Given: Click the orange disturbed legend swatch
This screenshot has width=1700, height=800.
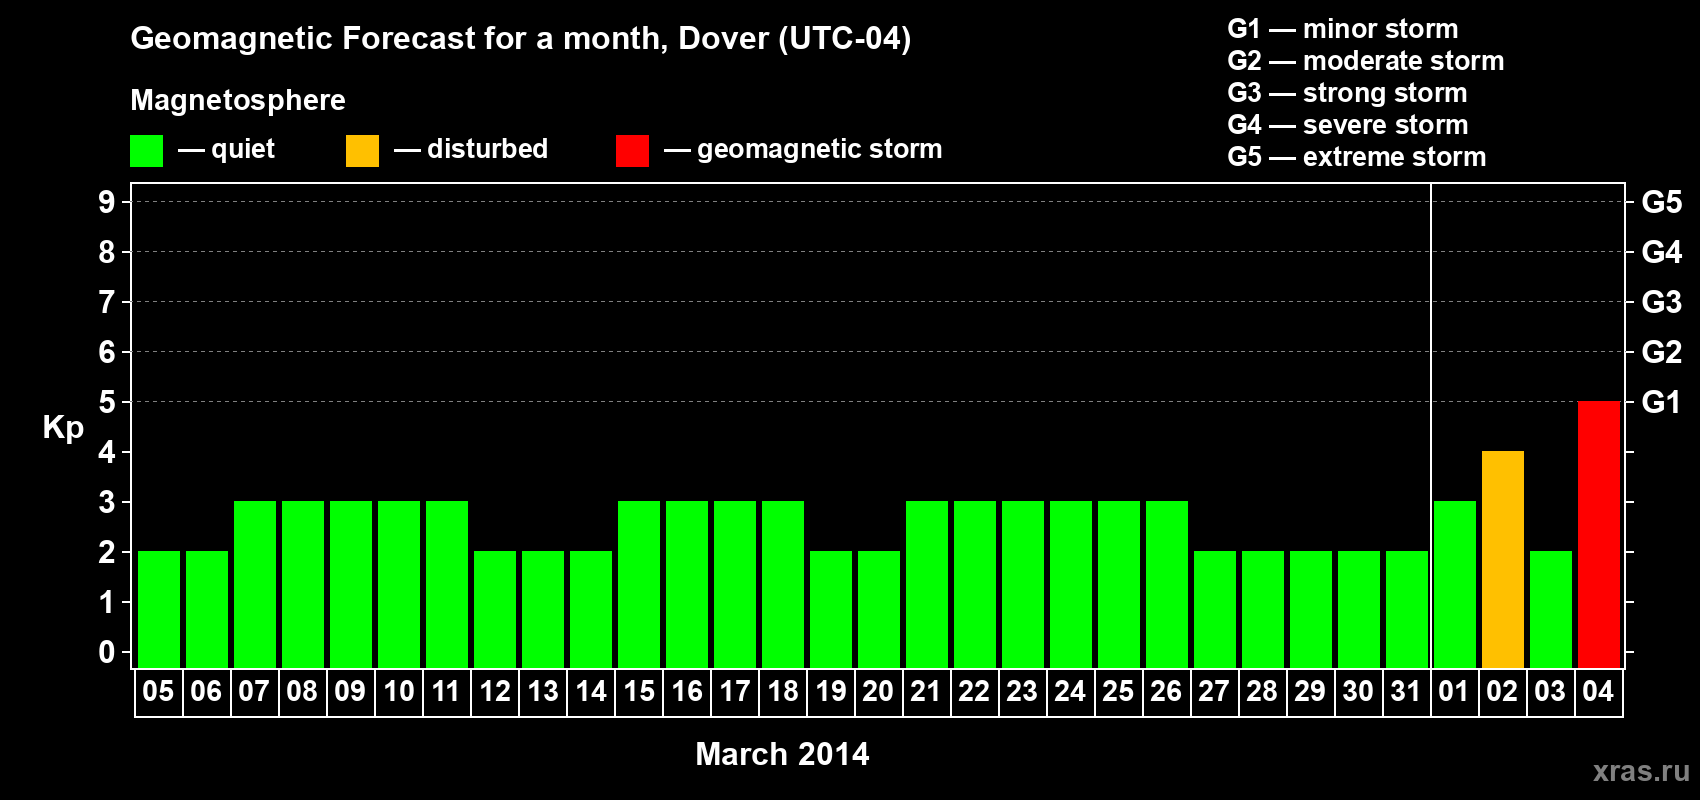Looking at the screenshot, I should click(x=362, y=151).
